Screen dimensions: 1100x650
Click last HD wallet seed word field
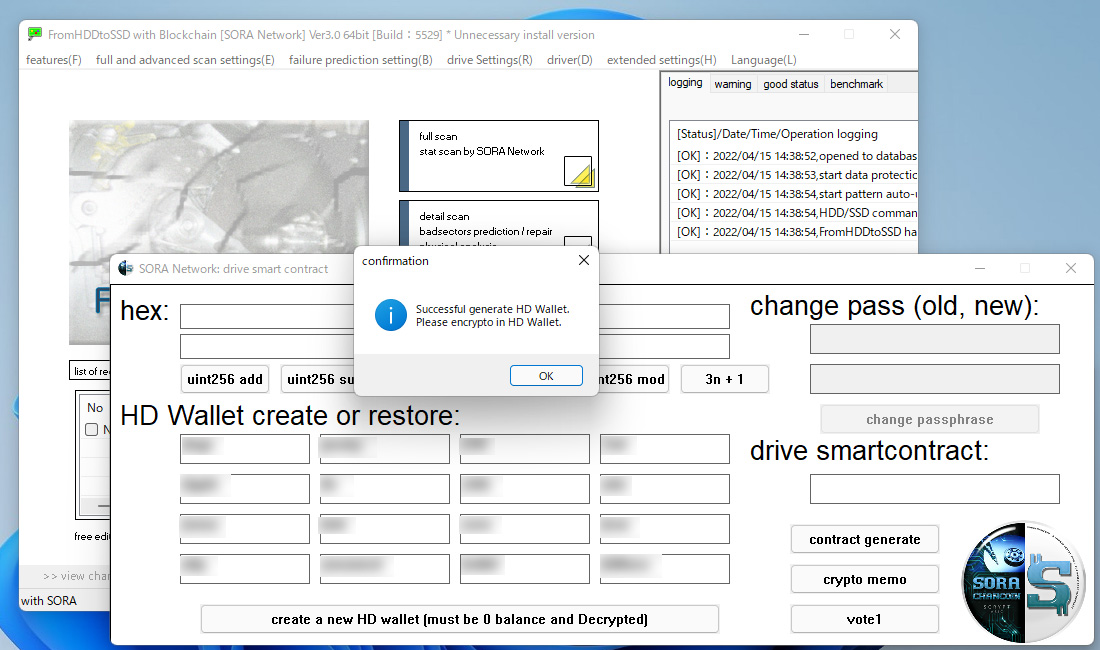[664, 569]
